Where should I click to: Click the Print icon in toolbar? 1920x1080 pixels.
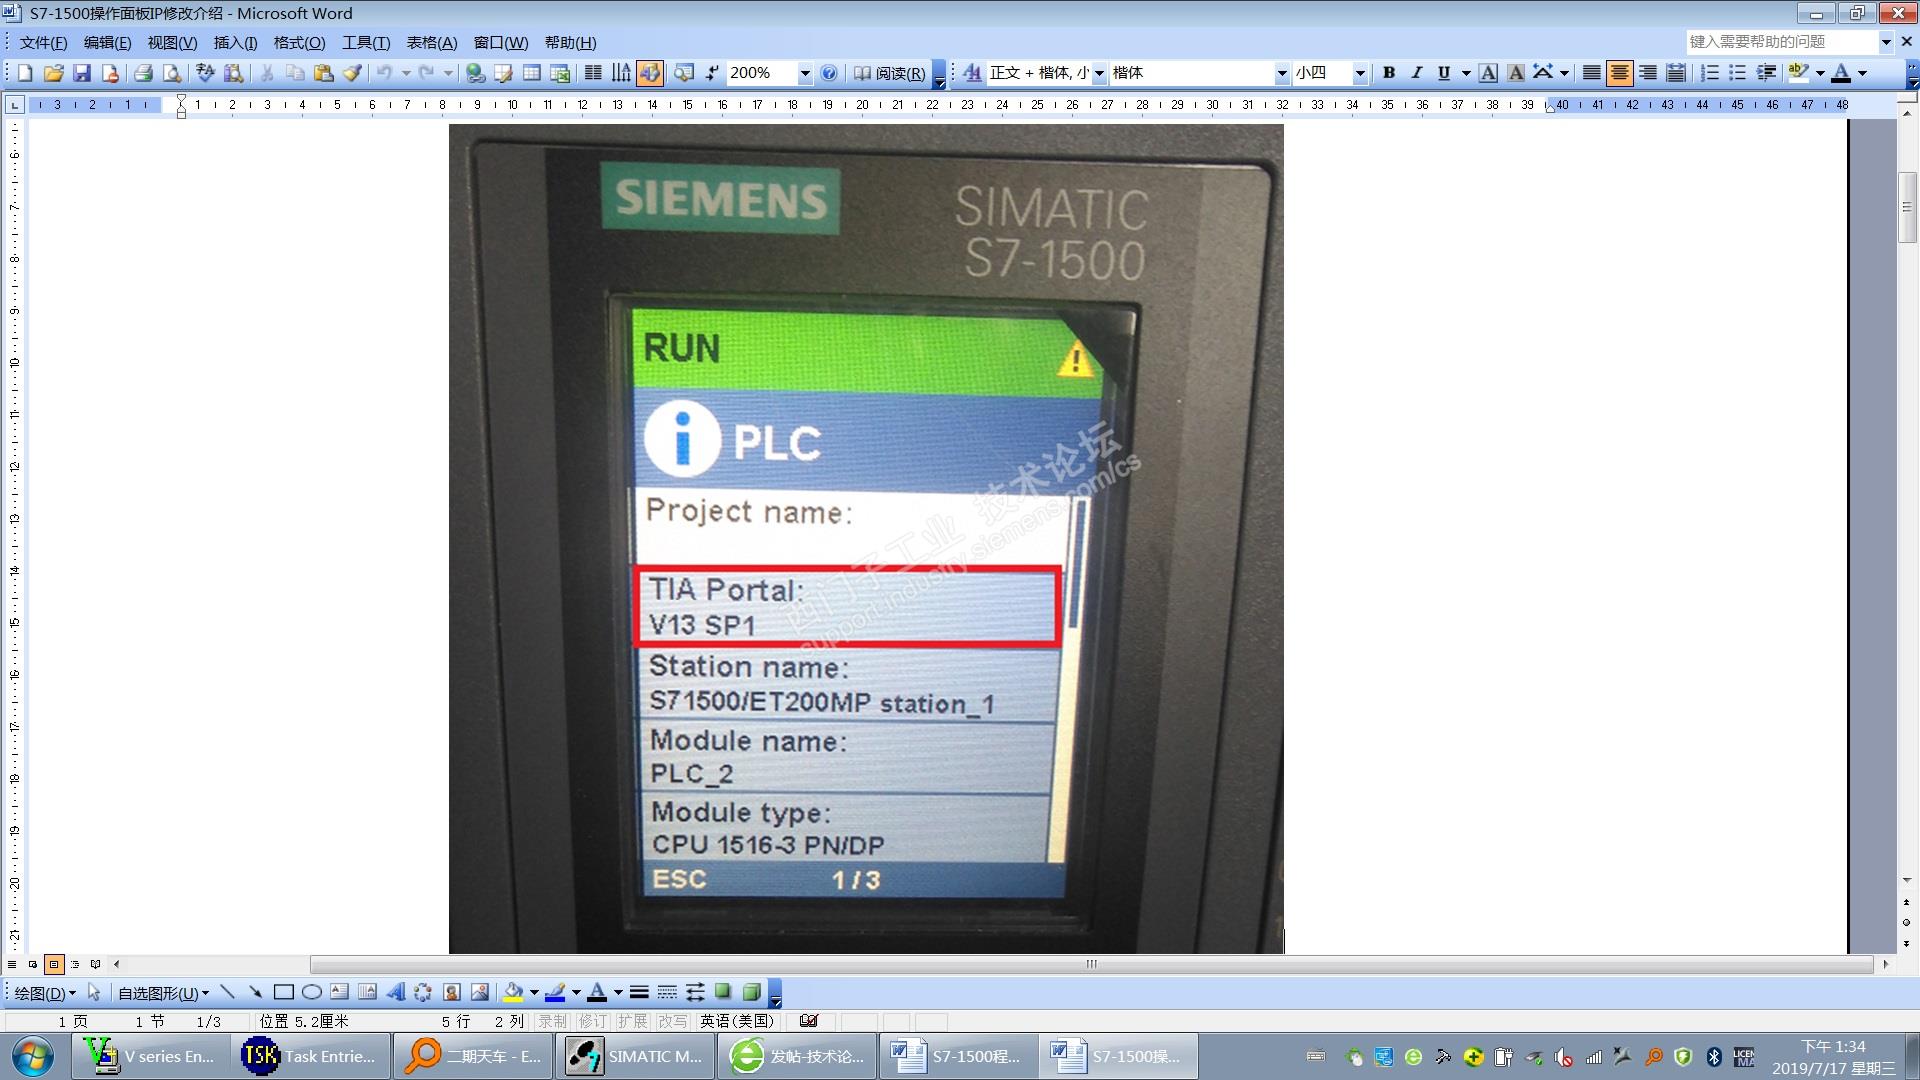coord(143,73)
